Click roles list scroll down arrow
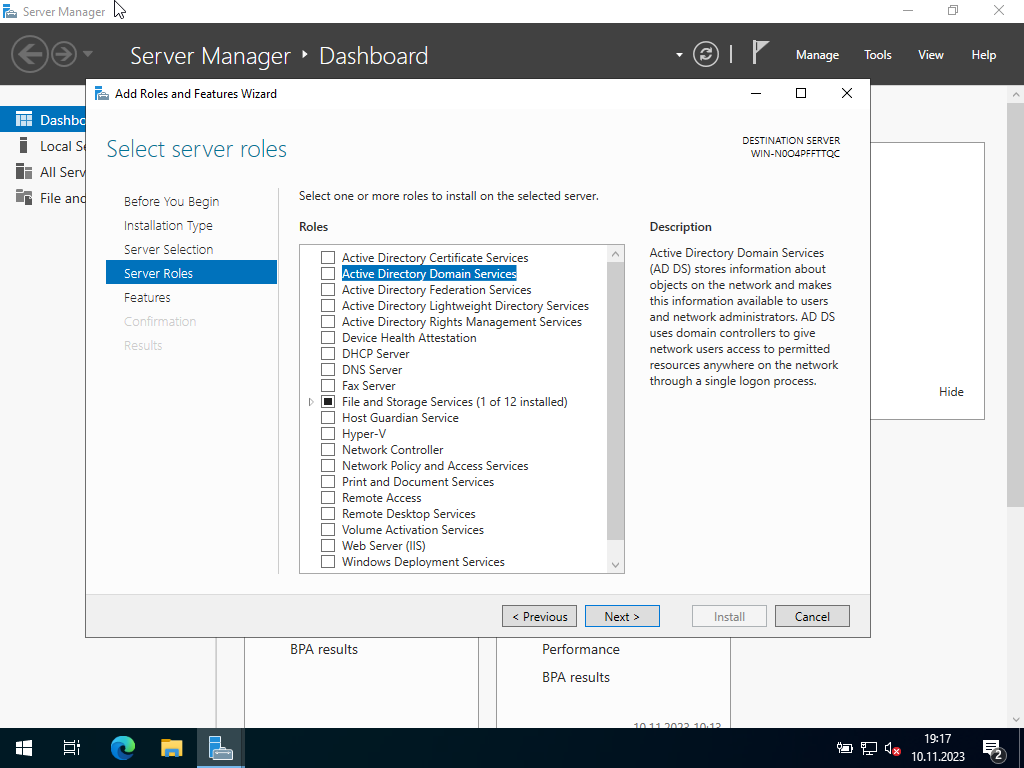This screenshot has height=768, width=1024. click(615, 565)
